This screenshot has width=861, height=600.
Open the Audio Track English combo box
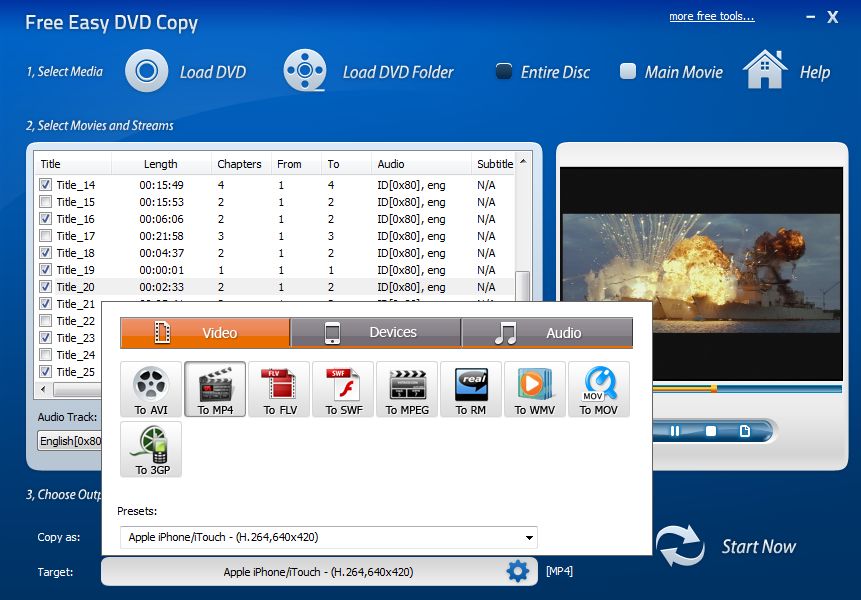tap(70, 441)
